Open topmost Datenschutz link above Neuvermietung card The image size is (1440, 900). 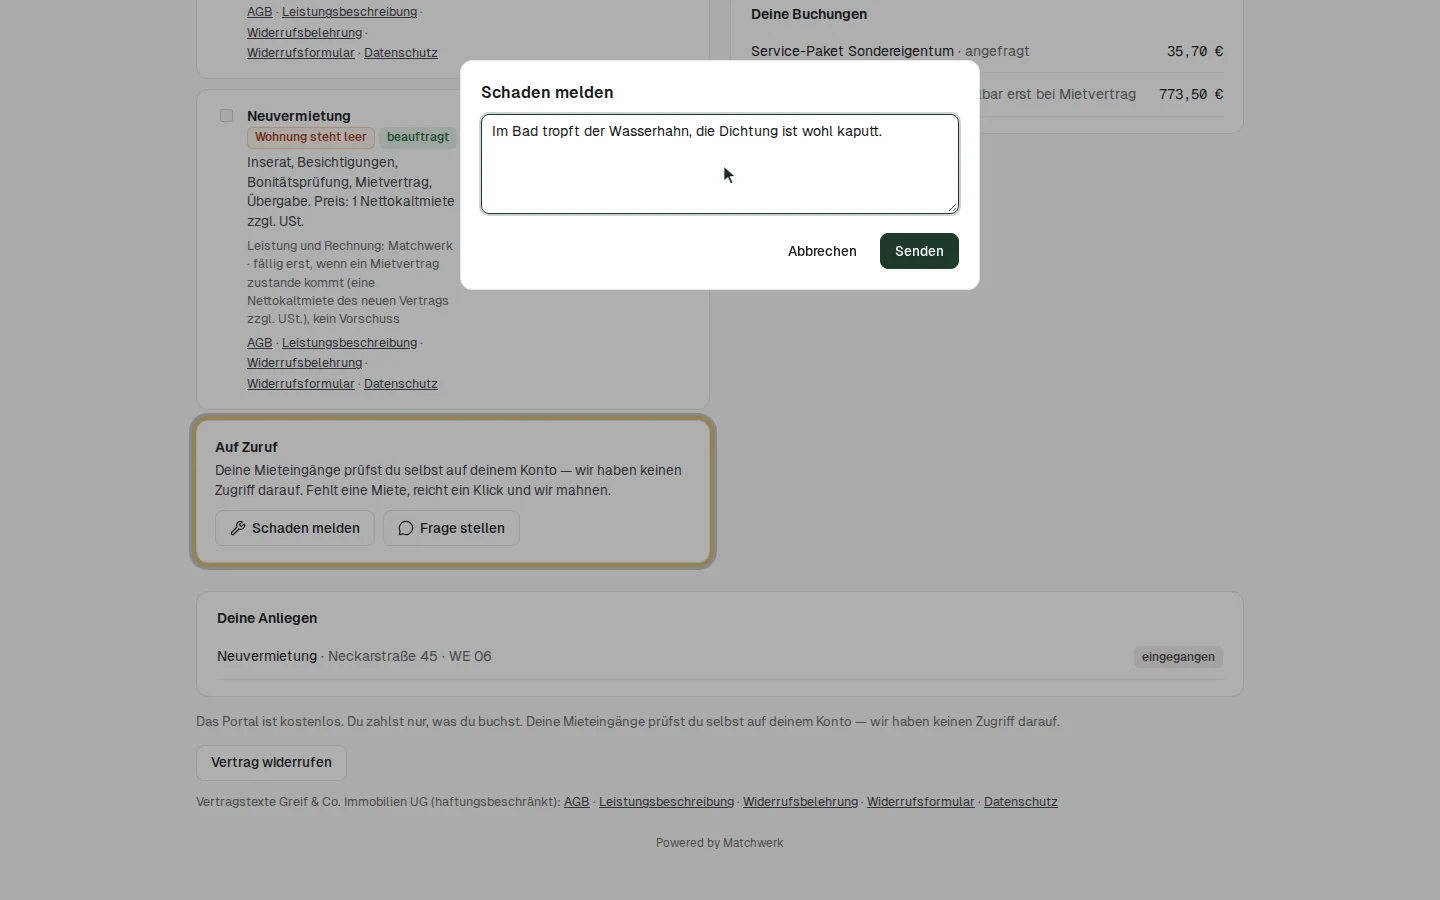tap(401, 53)
